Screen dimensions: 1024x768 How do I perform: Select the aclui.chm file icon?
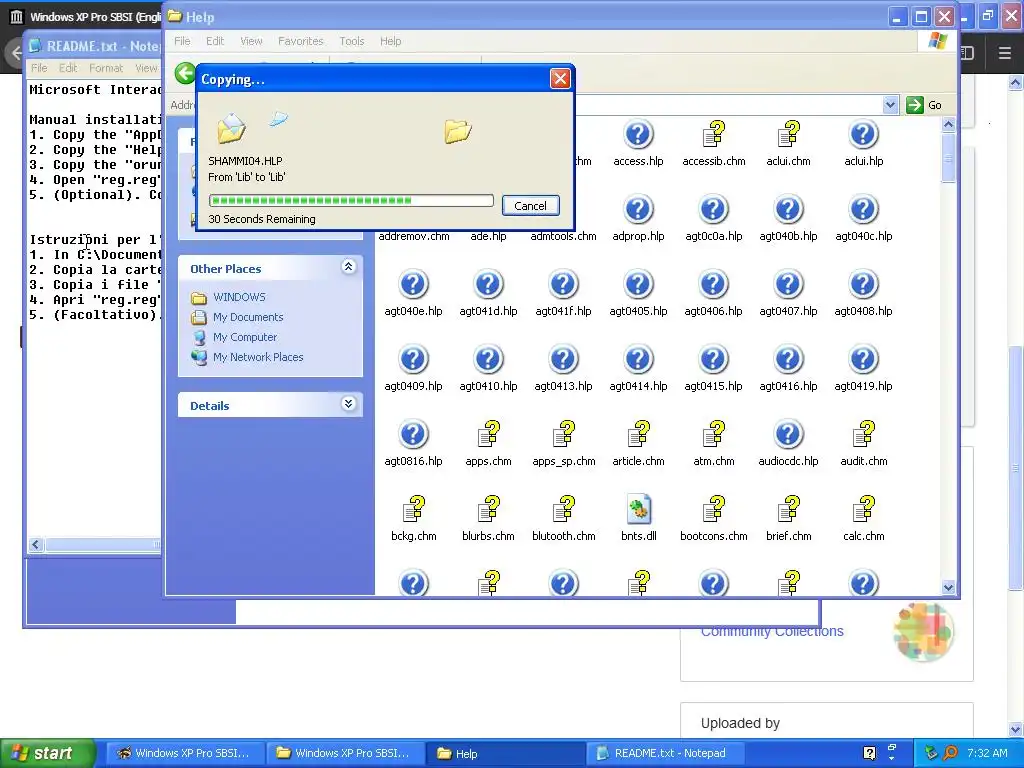tap(788, 135)
